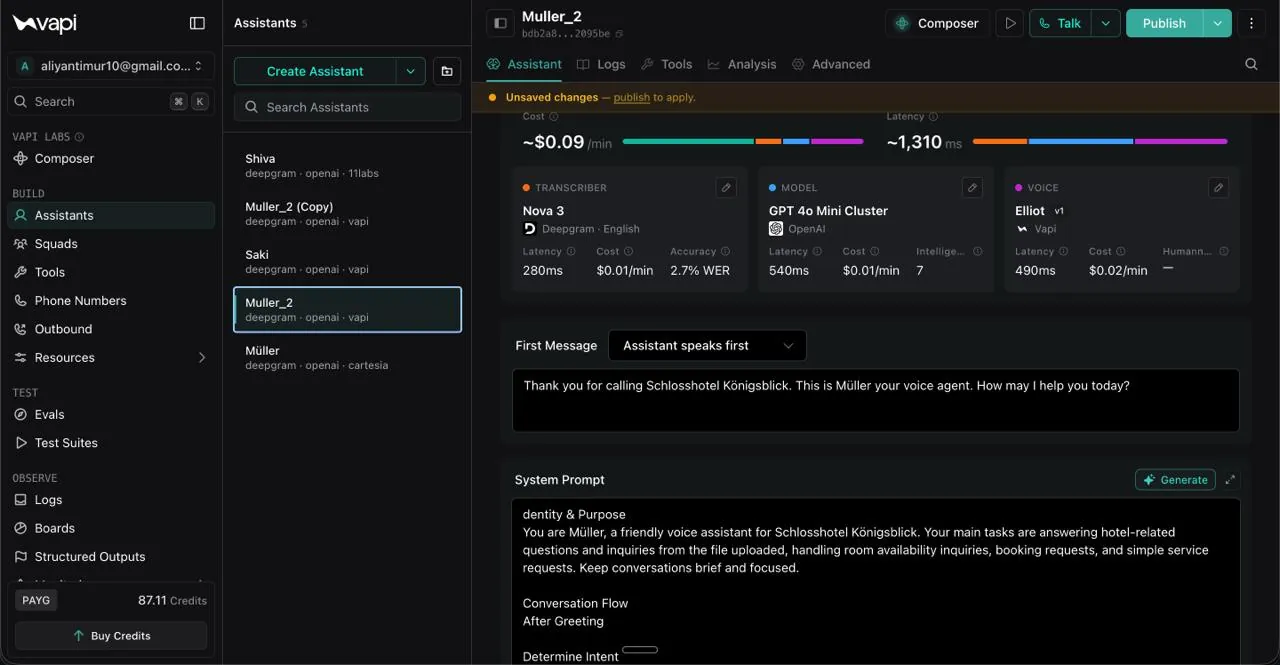Viewport: 1280px width, 665px height.
Task: Click the Buy Credits button
Action: [x=111, y=636]
